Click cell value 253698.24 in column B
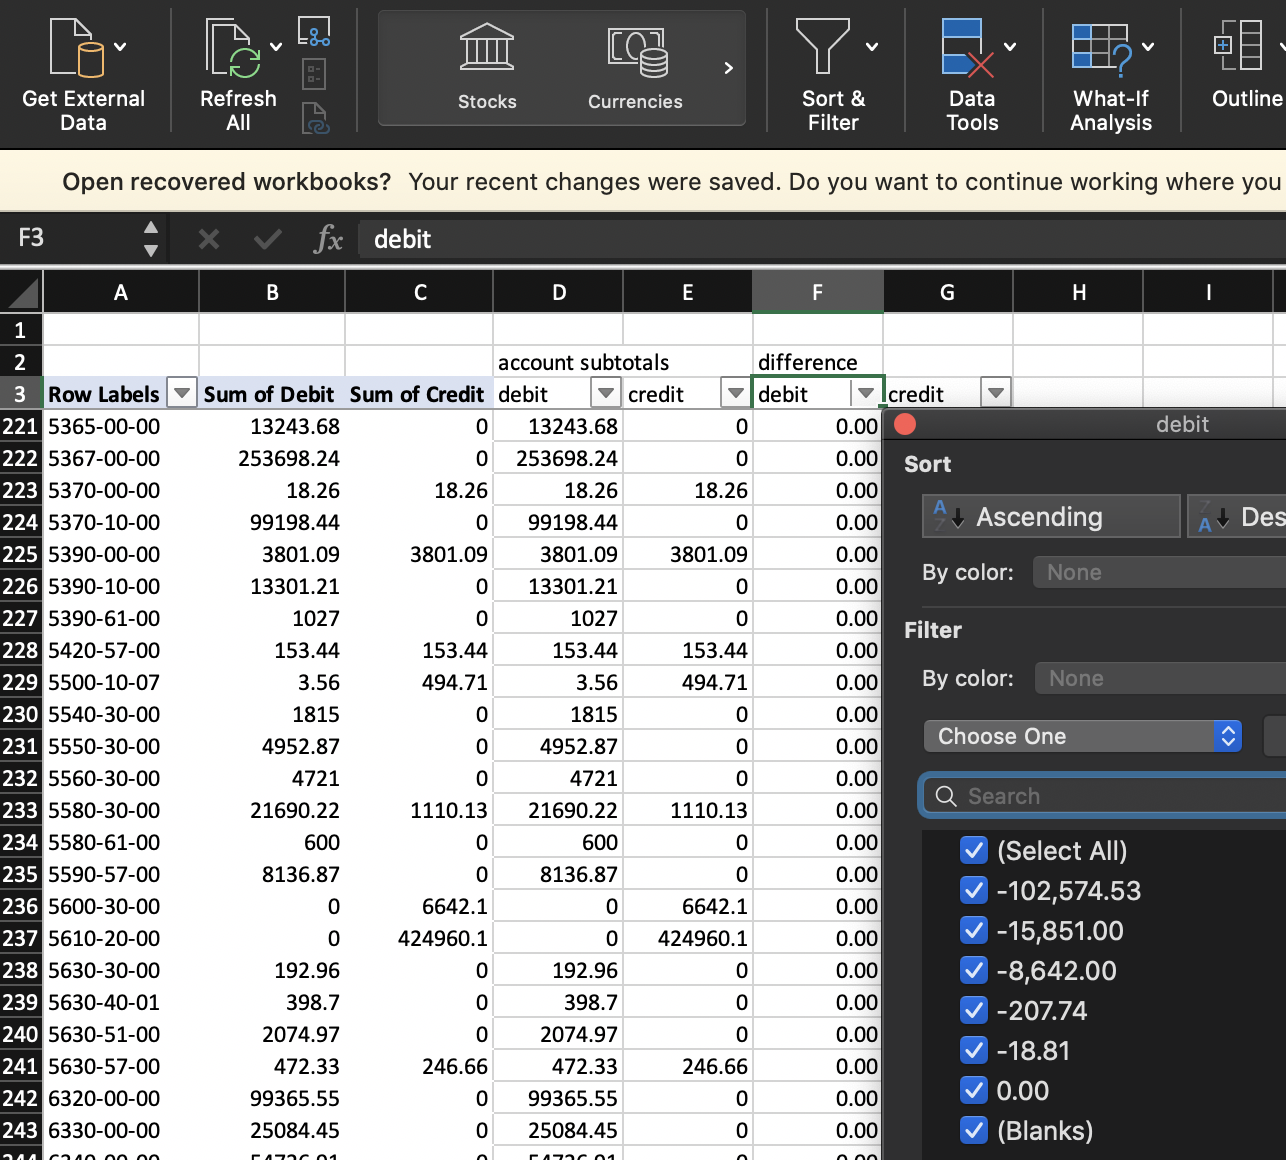Viewport: 1286px width, 1160px height. click(x=272, y=458)
